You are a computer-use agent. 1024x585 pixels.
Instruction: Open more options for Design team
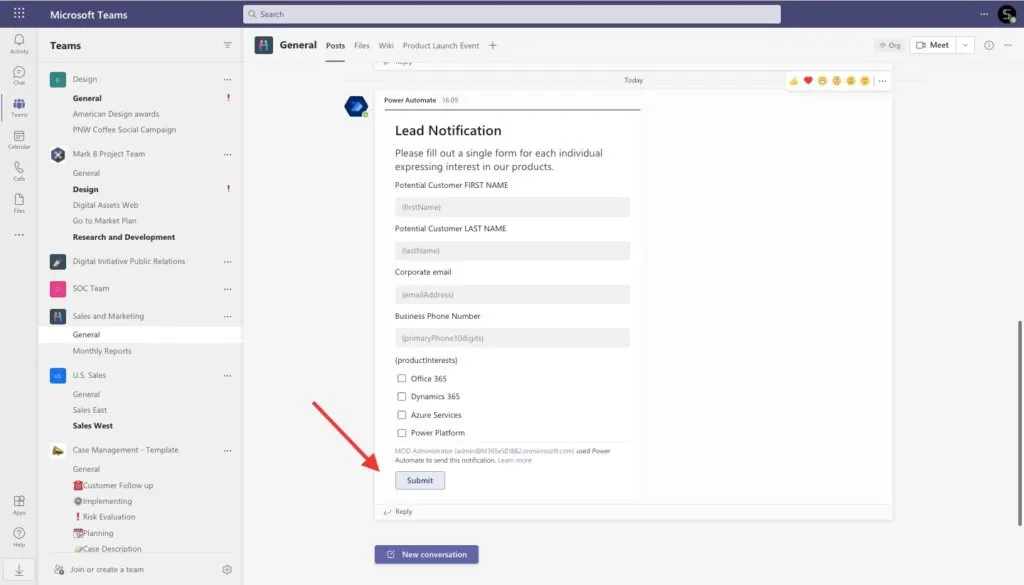tap(227, 79)
